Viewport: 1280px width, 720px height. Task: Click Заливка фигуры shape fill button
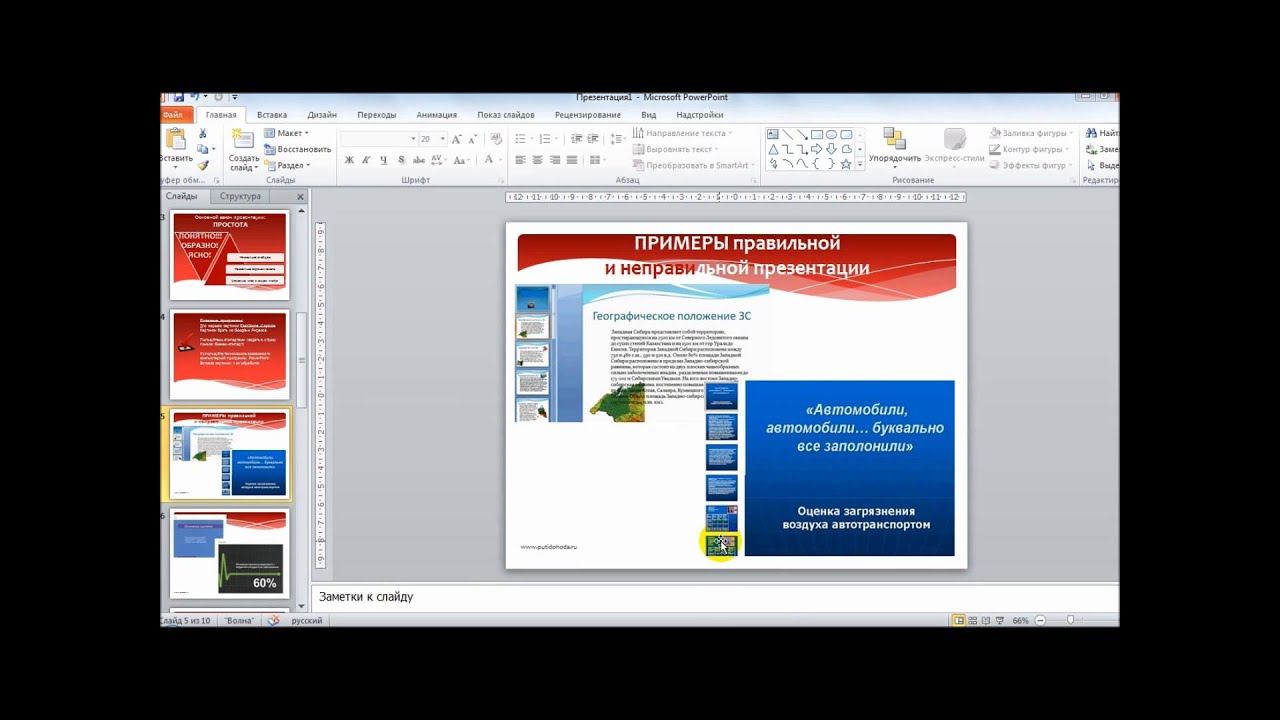pyautogui.click(x=1029, y=133)
